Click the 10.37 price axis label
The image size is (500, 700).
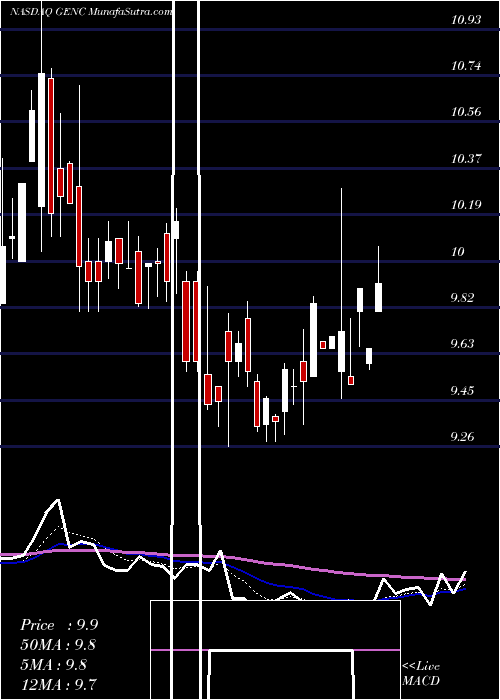pos(466,159)
